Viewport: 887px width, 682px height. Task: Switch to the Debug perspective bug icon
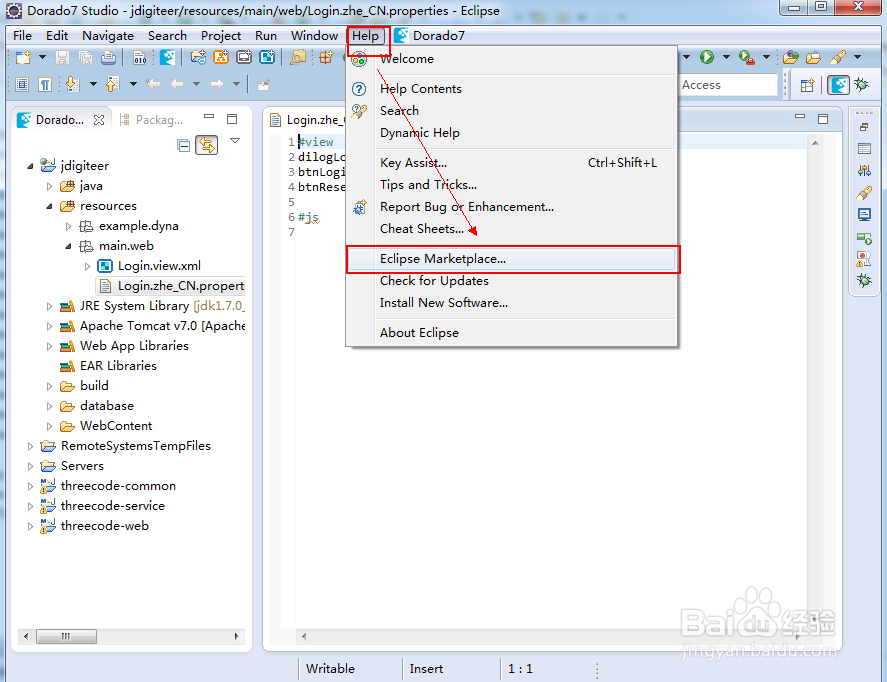[862, 85]
